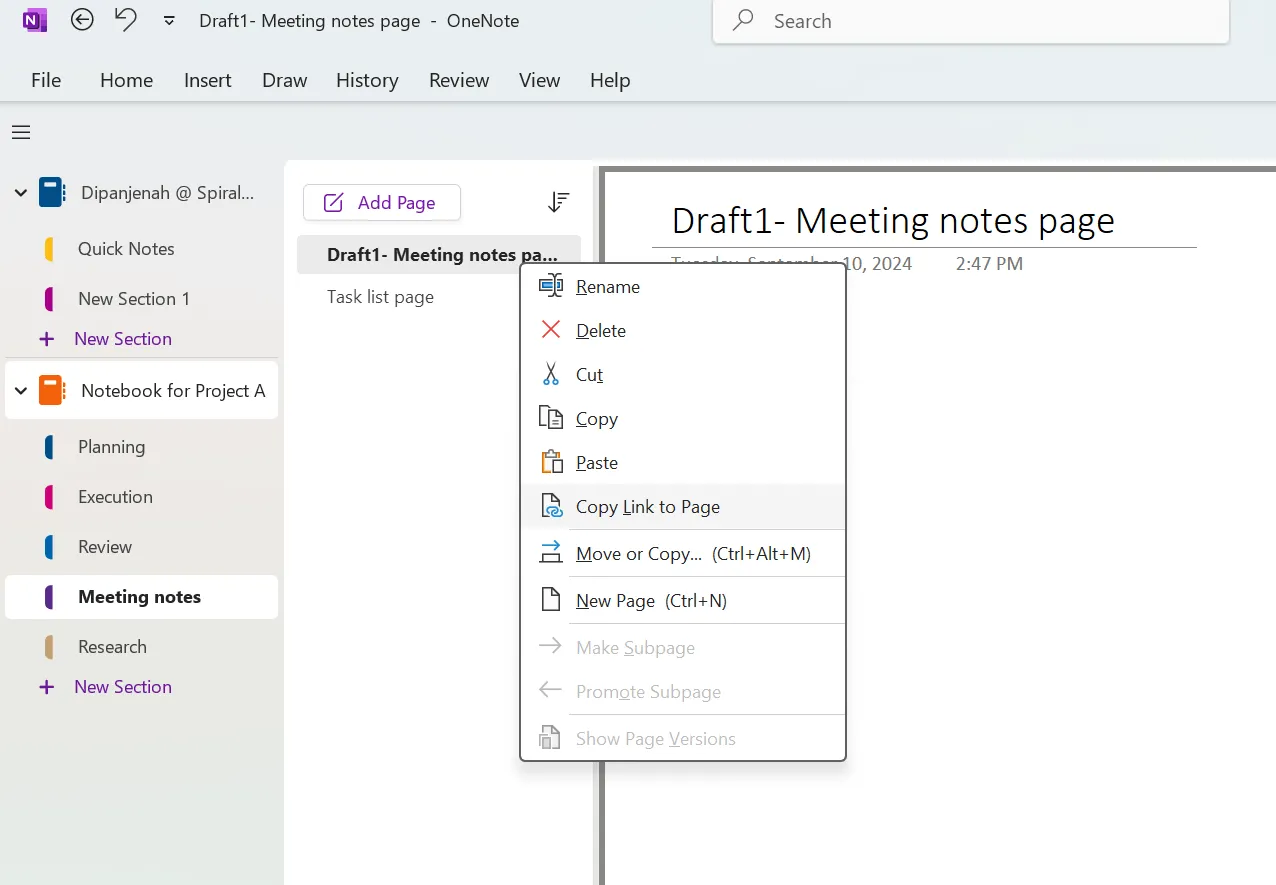Image resolution: width=1276 pixels, height=885 pixels.
Task: Click New Section link under Research
Action: pyautogui.click(x=123, y=687)
